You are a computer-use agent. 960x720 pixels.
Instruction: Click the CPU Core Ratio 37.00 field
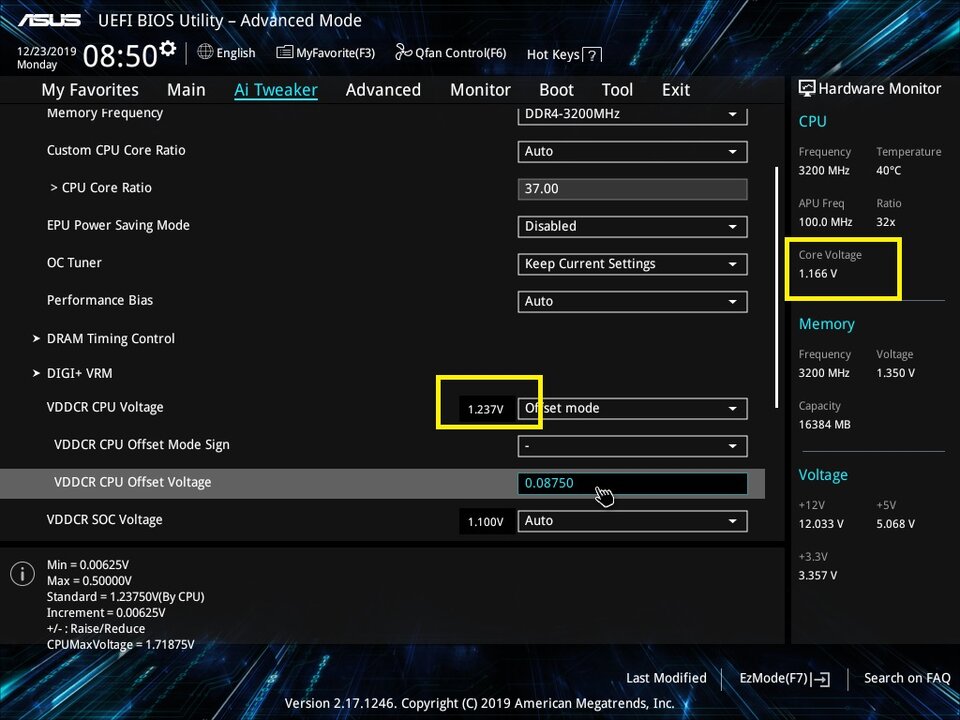[632, 189]
